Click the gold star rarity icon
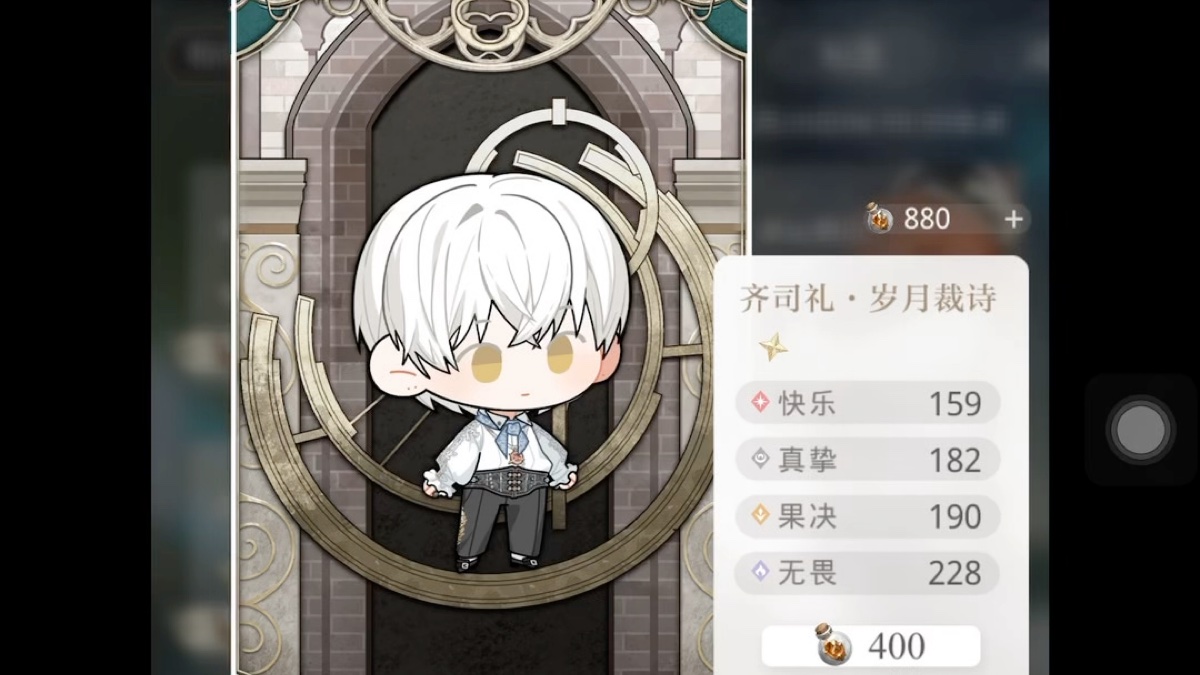This screenshot has height=675, width=1200. [x=772, y=347]
